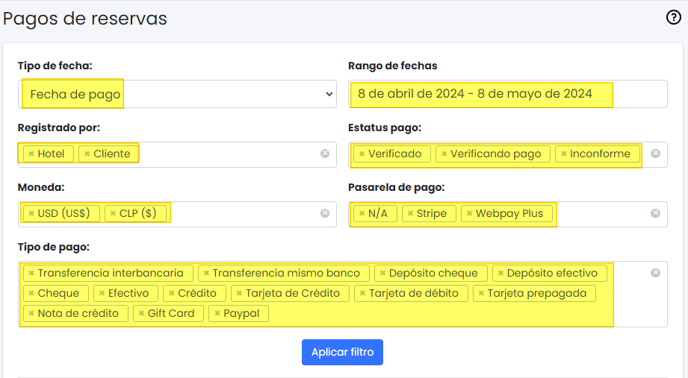Remove the Hotel tag
Screen dimensions: 688x378
[31, 154]
